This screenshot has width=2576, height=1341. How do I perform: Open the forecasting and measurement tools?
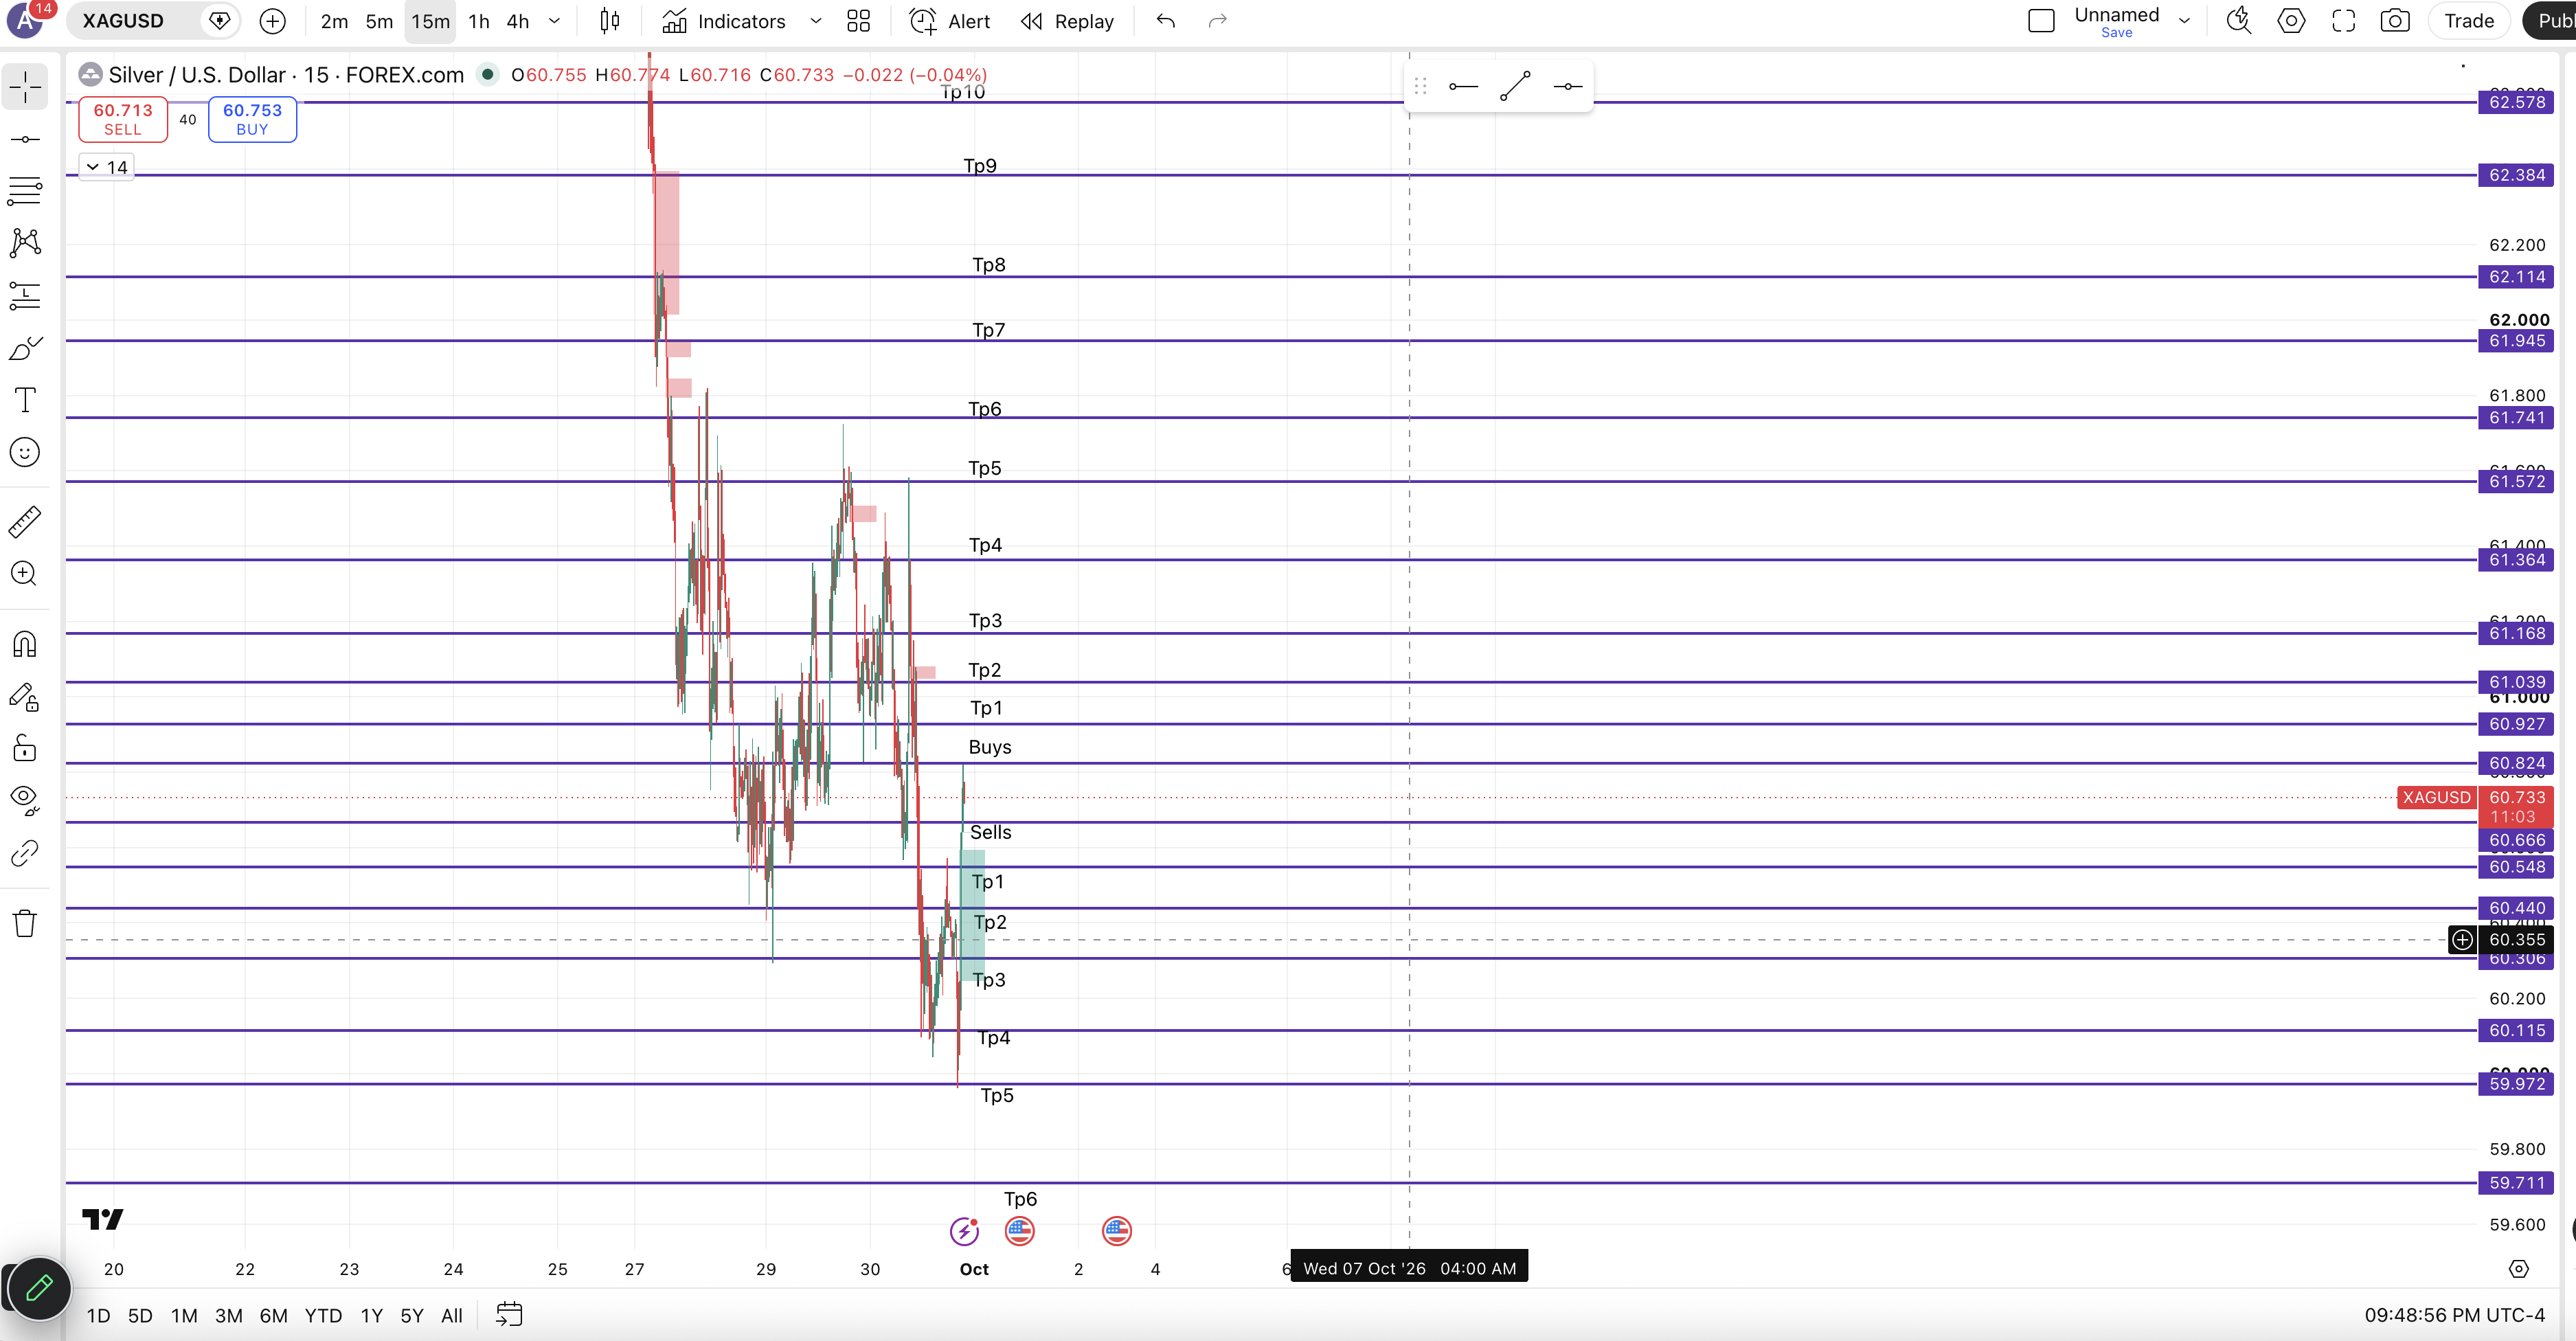tap(25, 295)
